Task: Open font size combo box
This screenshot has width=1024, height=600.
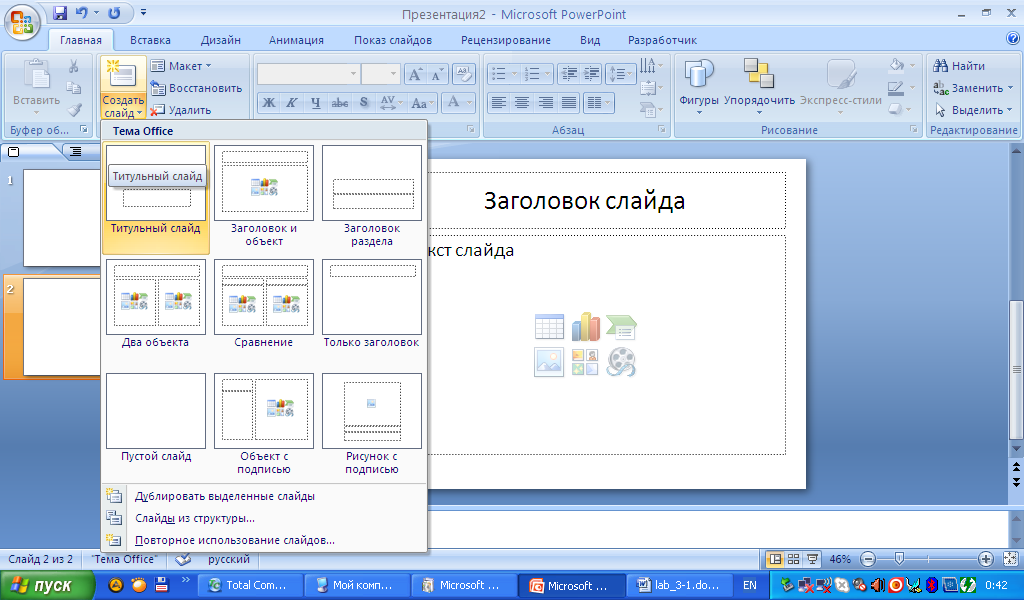Action: pos(381,74)
